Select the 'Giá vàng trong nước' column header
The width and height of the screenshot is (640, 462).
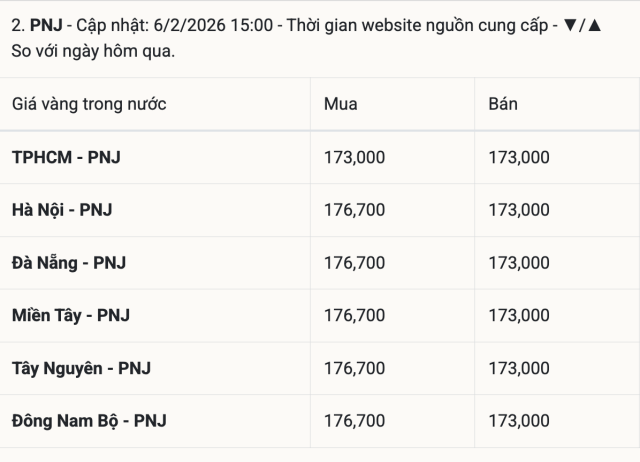[89, 104]
